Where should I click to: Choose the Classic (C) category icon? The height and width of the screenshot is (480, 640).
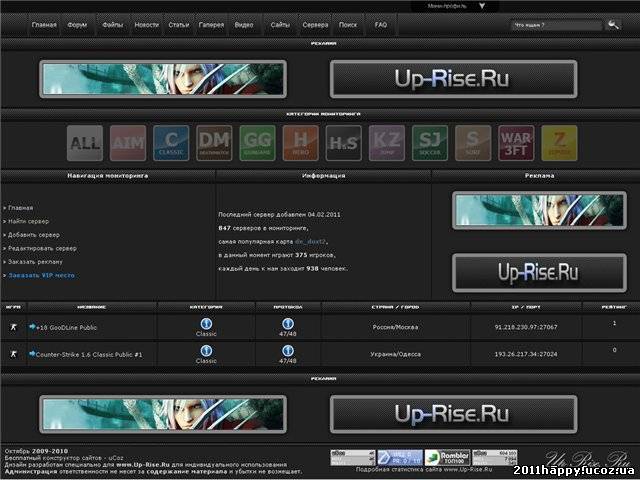pos(171,143)
